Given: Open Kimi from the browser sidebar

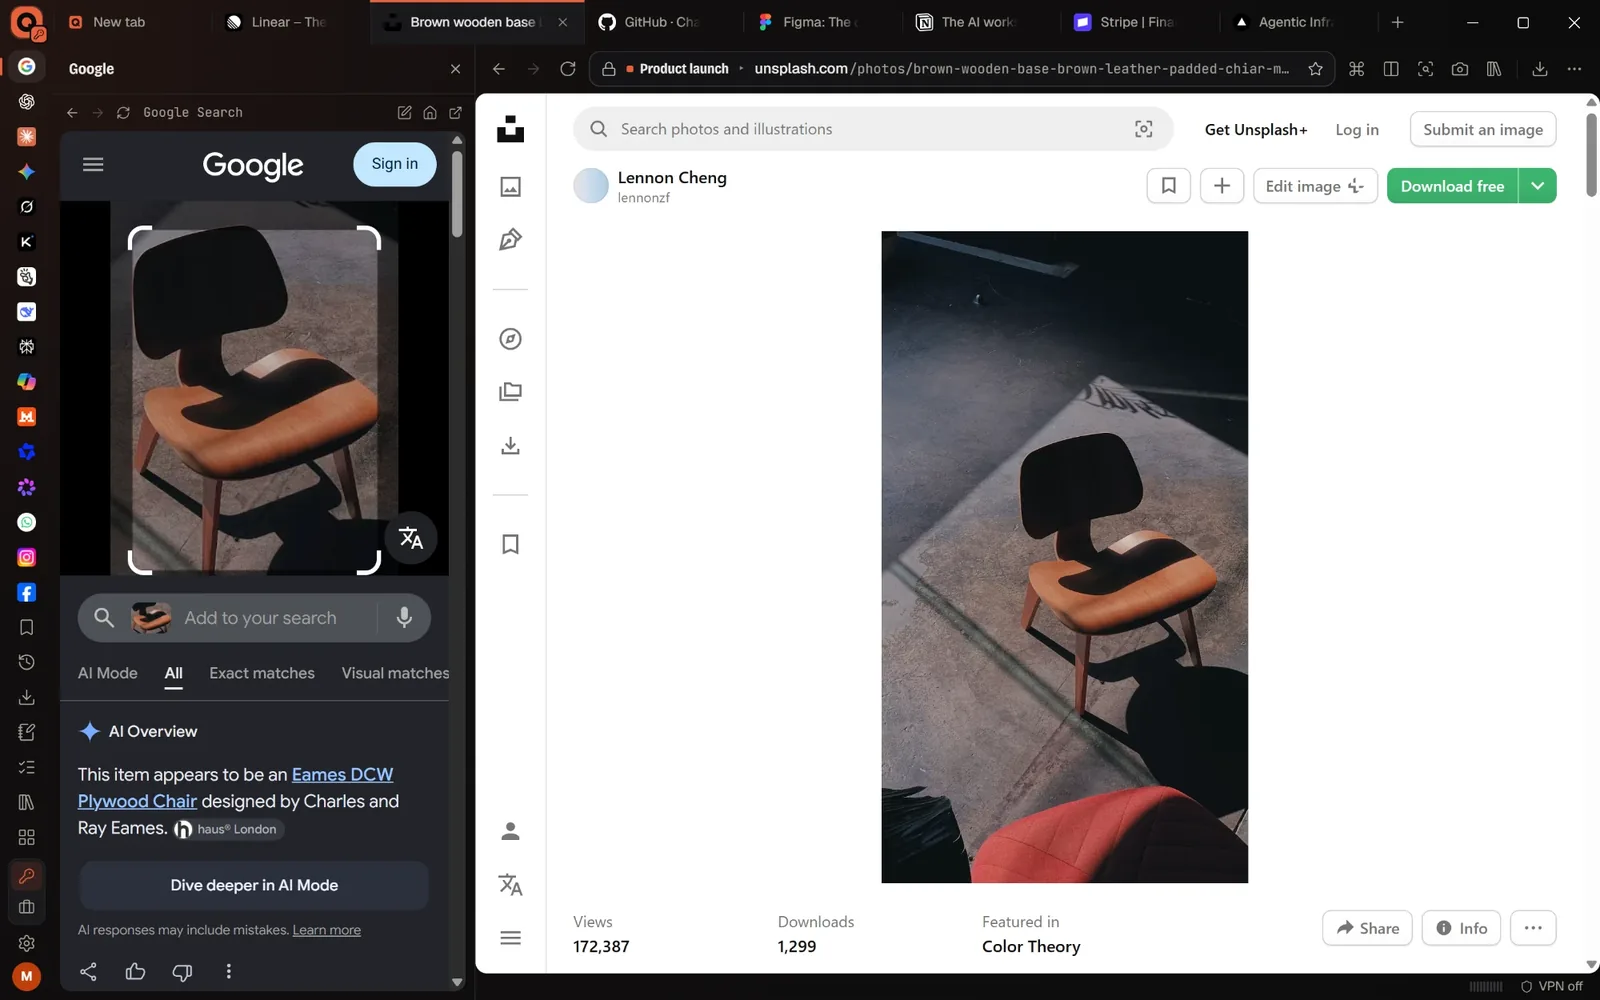Looking at the screenshot, I should [27, 241].
